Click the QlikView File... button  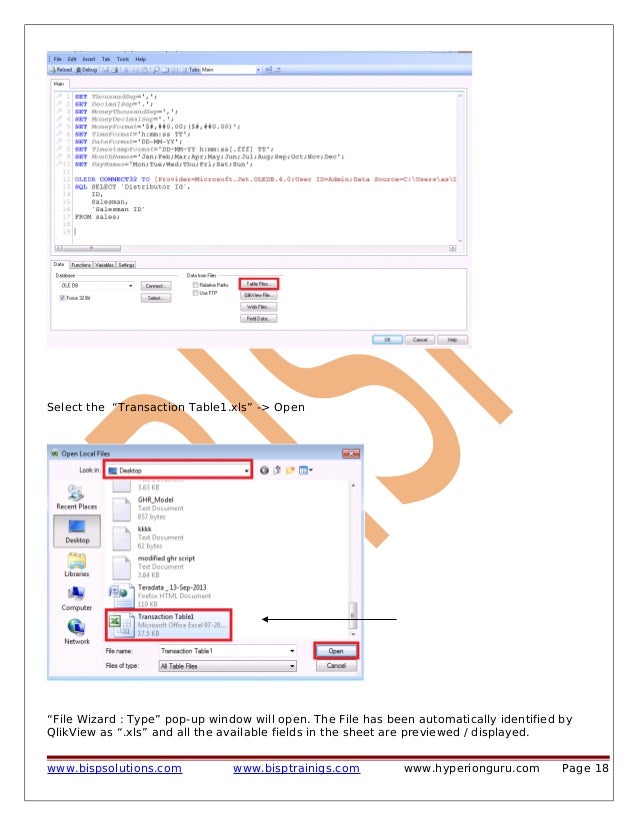(258, 296)
